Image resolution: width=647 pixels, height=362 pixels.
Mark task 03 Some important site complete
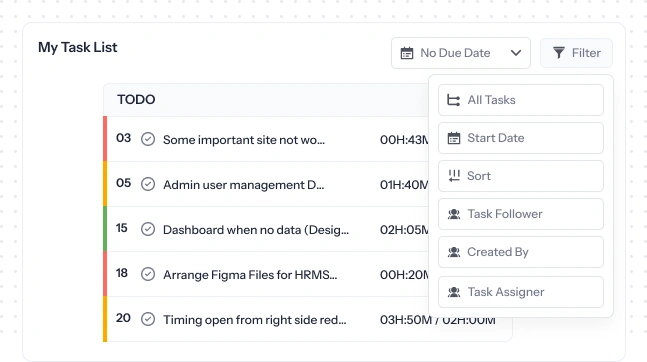click(148, 139)
